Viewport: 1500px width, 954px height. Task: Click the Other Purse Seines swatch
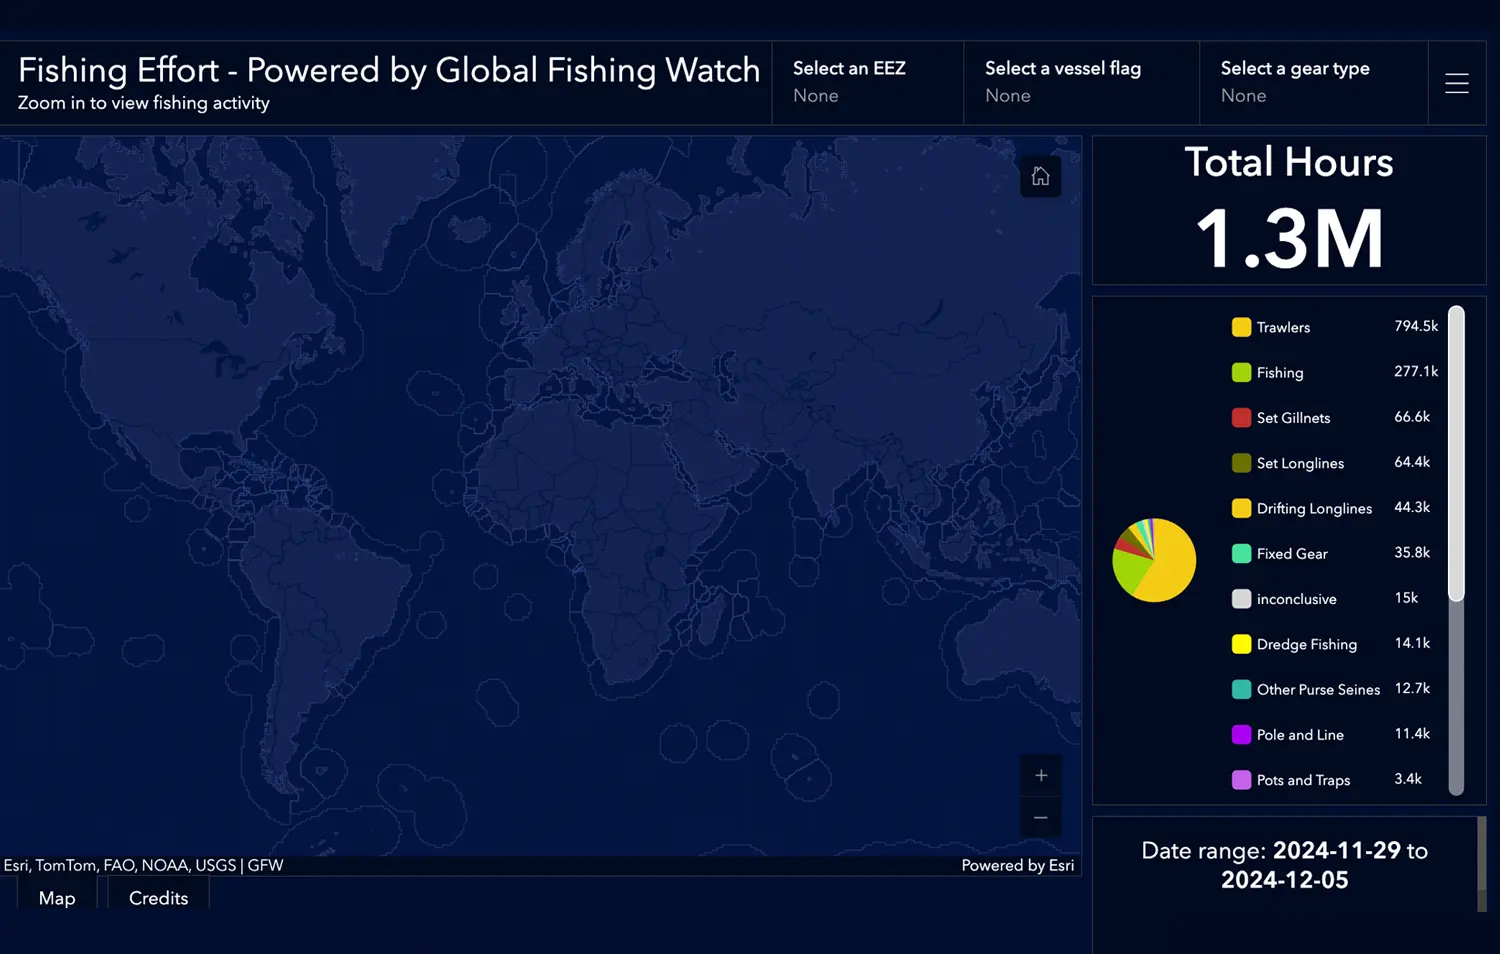point(1241,689)
